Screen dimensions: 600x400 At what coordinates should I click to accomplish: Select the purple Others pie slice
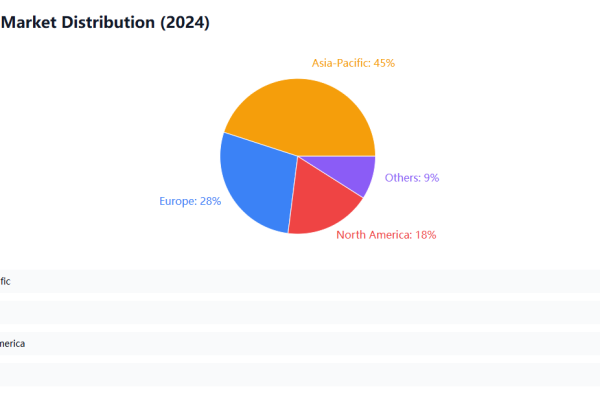pyautogui.click(x=352, y=173)
